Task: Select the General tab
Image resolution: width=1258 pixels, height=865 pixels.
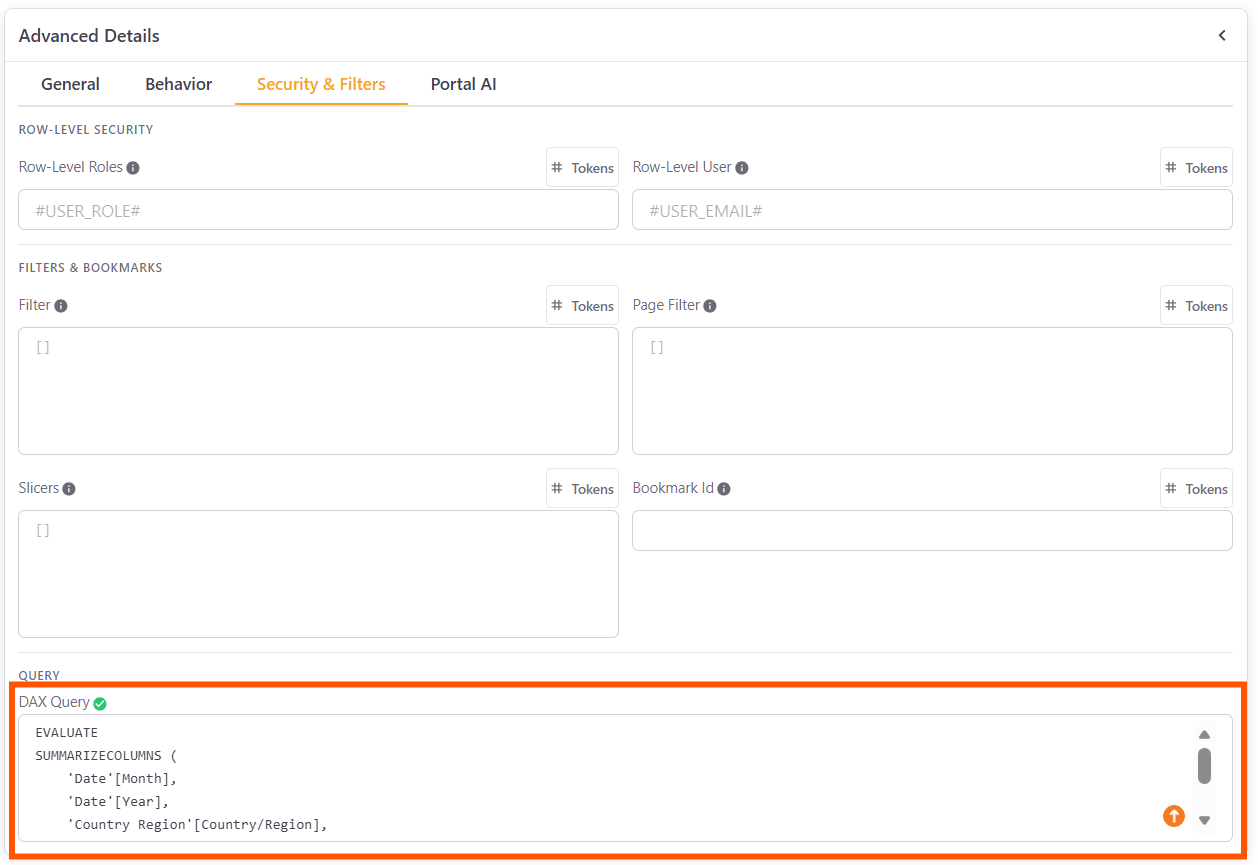Action: 70,84
